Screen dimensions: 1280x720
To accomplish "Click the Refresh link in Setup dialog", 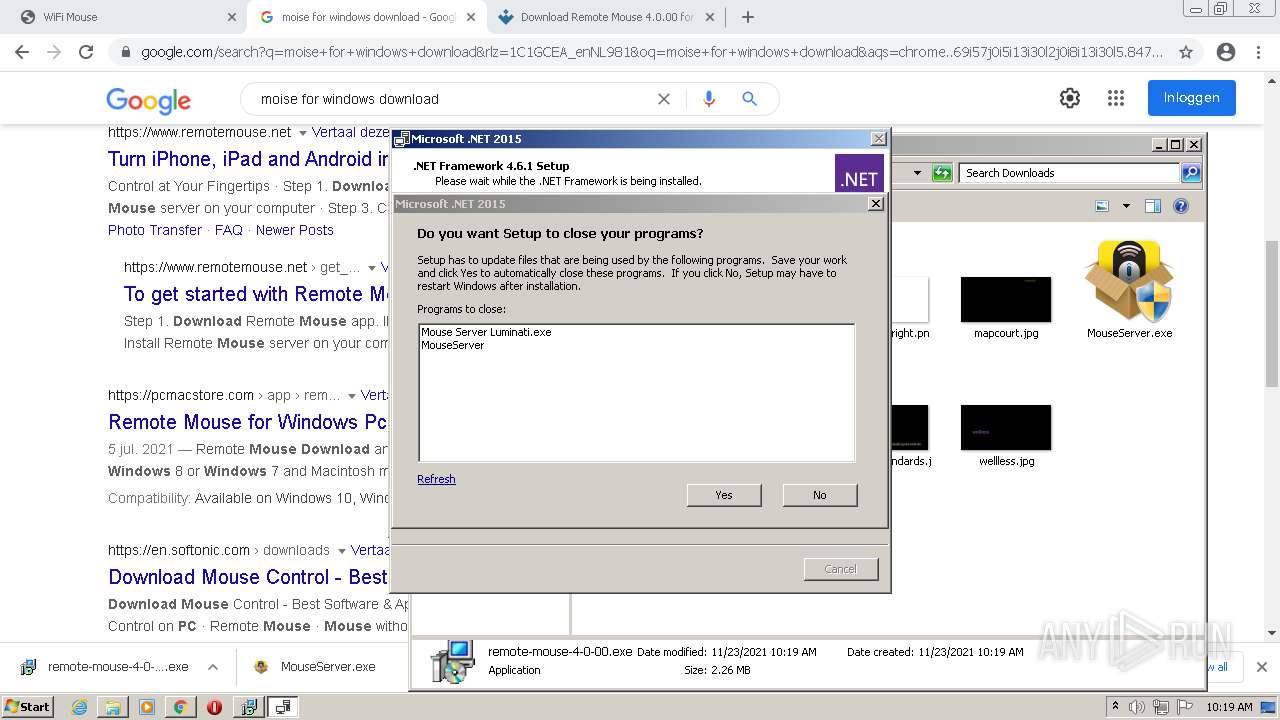I will (436, 479).
